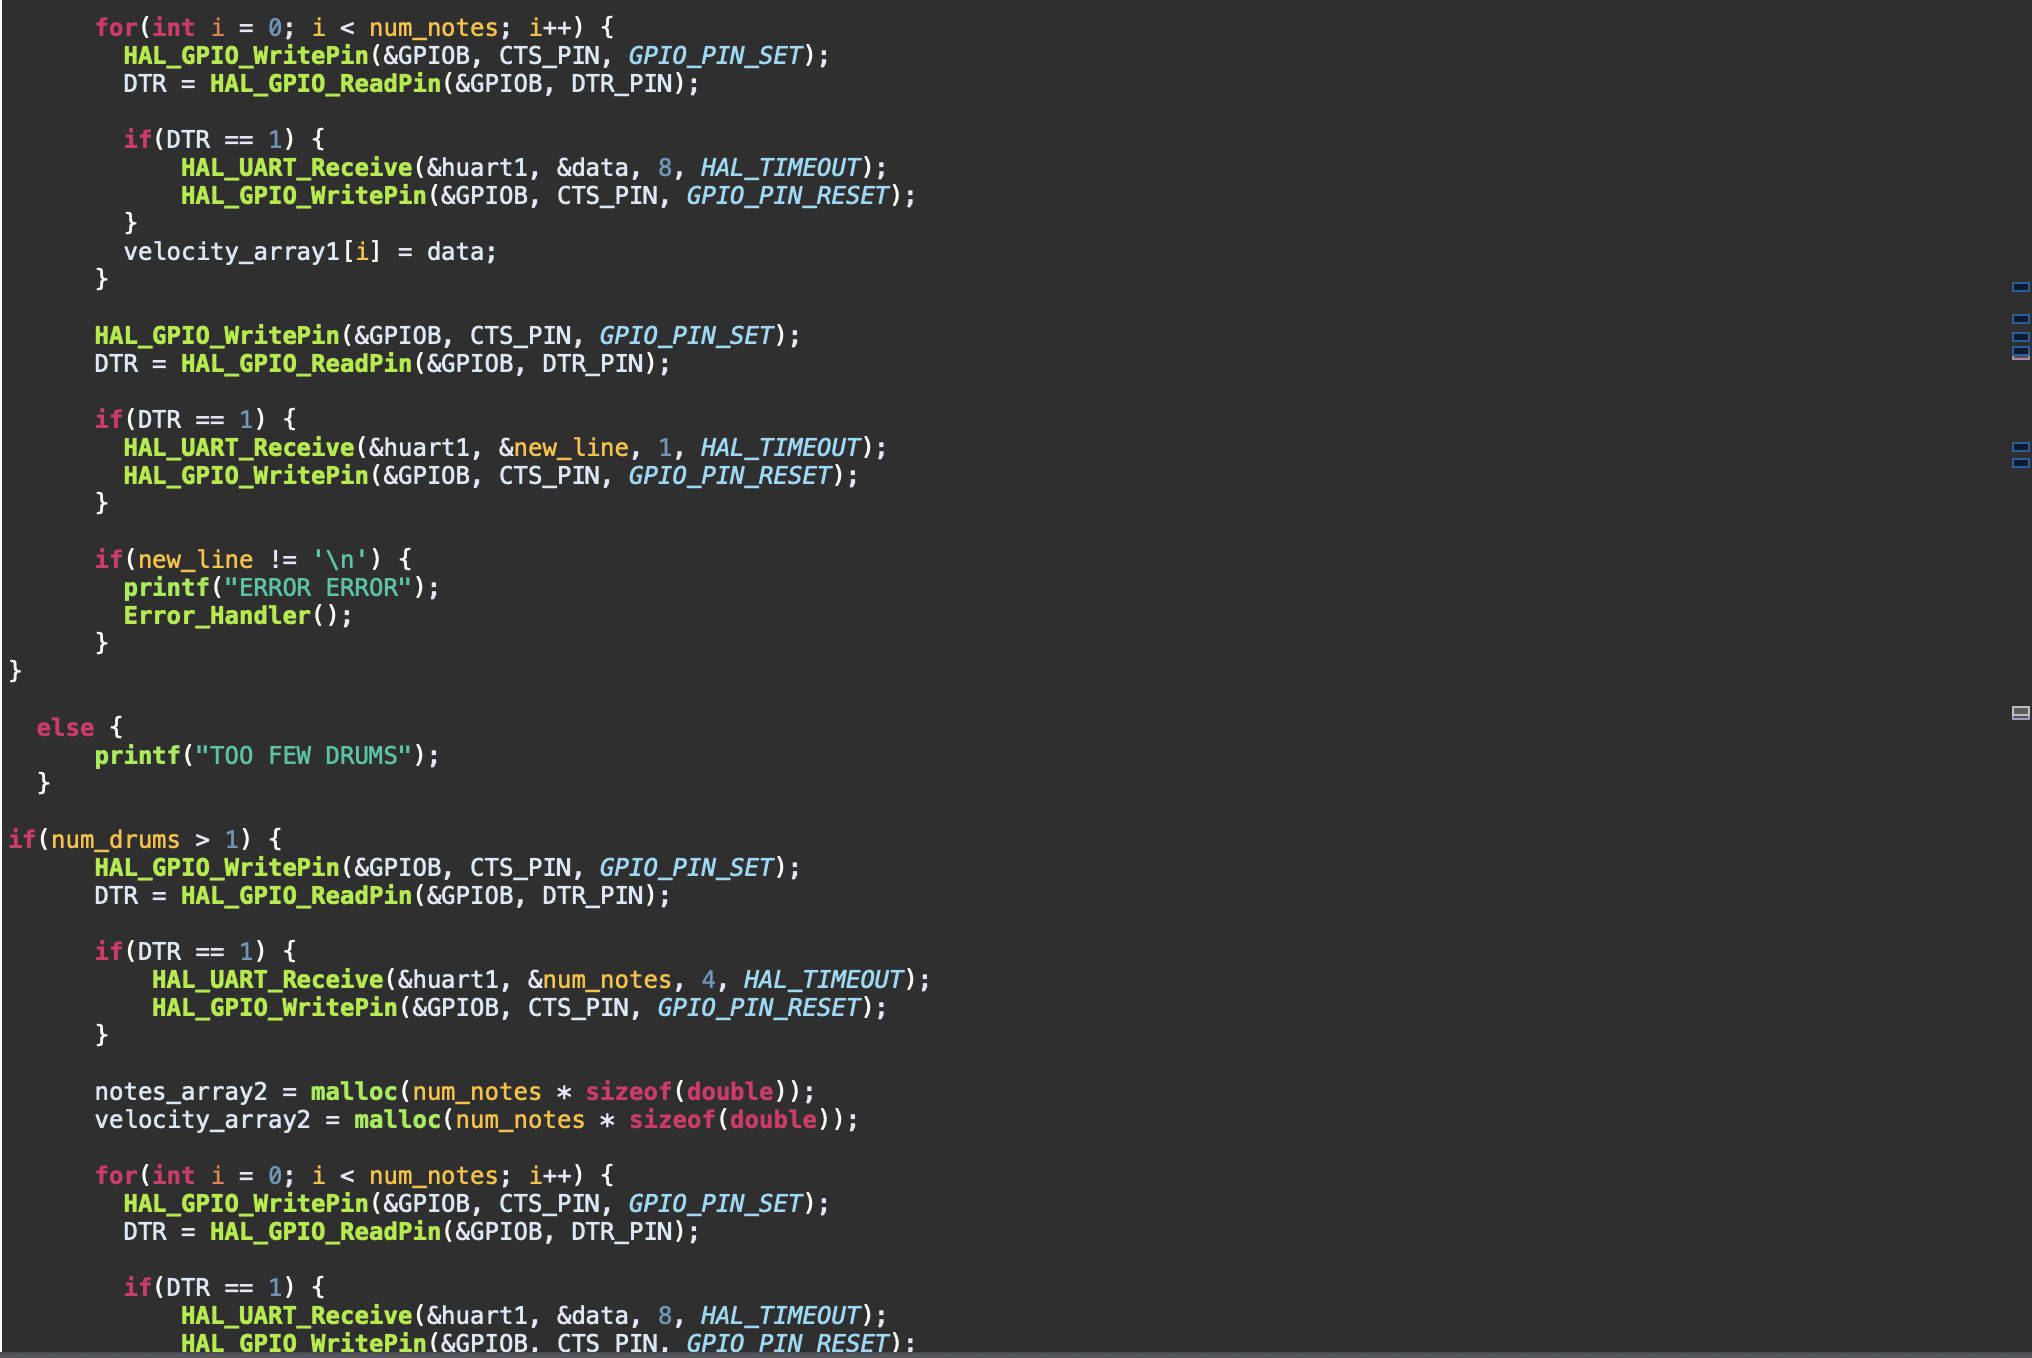Click sizeof on the notes_array2 malloc line
The image size is (2032, 1358).
pos(628,1091)
